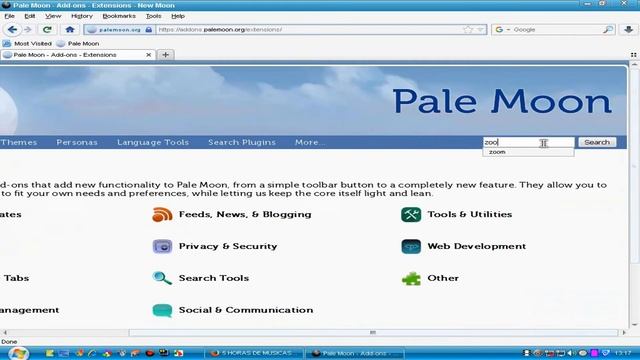640x360 pixels.
Task: Bookmark this page with the star icon
Action: 468,29
